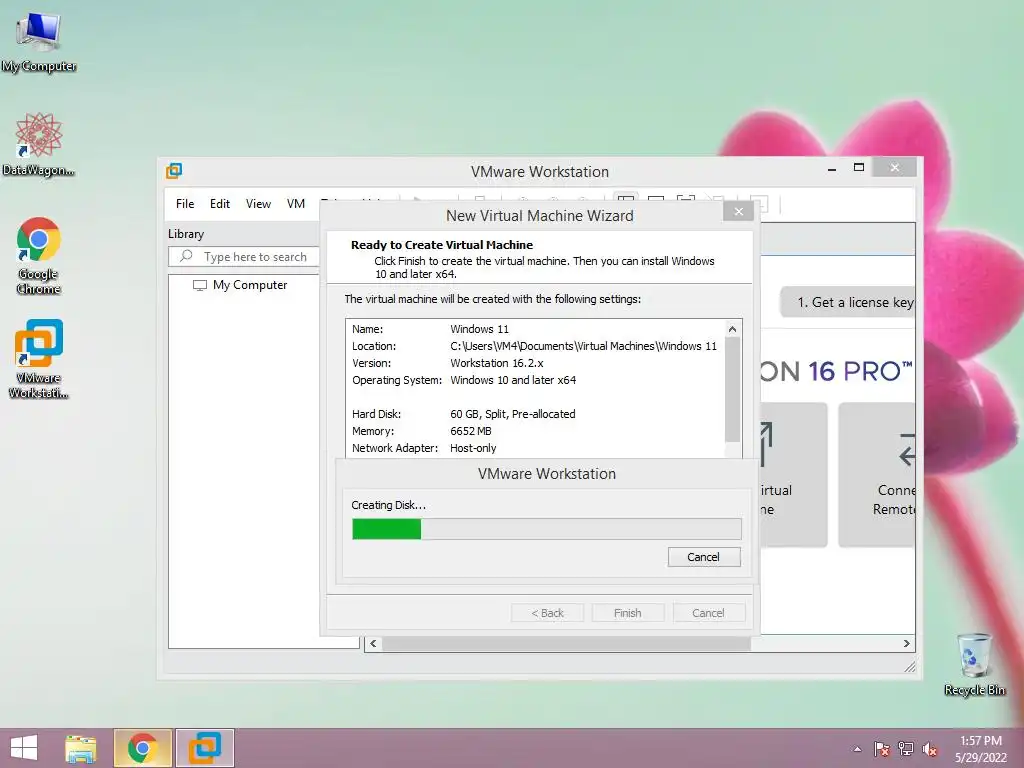Image resolution: width=1024 pixels, height=768 pixels.
Task: Click Cancel in the wizard's bottom row
Action: click(708, 613)
